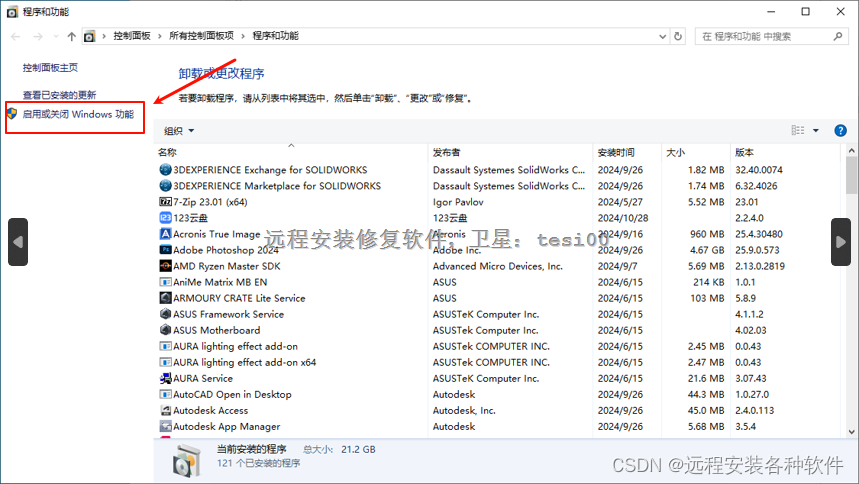859x484 pixels.
Task: Expand chevron before 控制面板 breadcrumb
Action: pos(104,36)
